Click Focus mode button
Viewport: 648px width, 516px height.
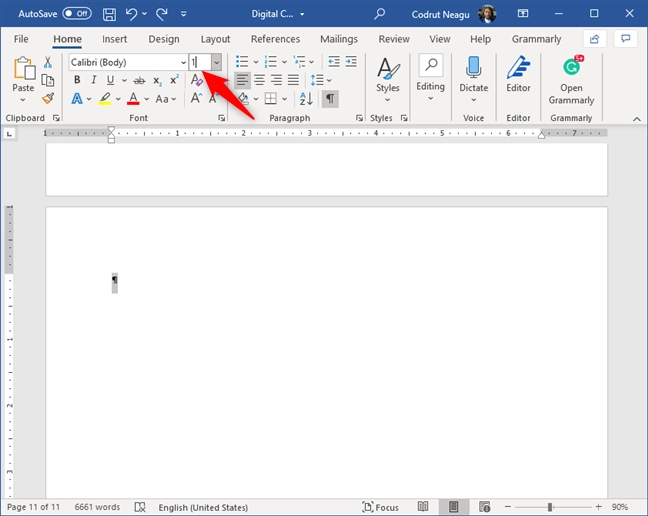pos(381,507)
